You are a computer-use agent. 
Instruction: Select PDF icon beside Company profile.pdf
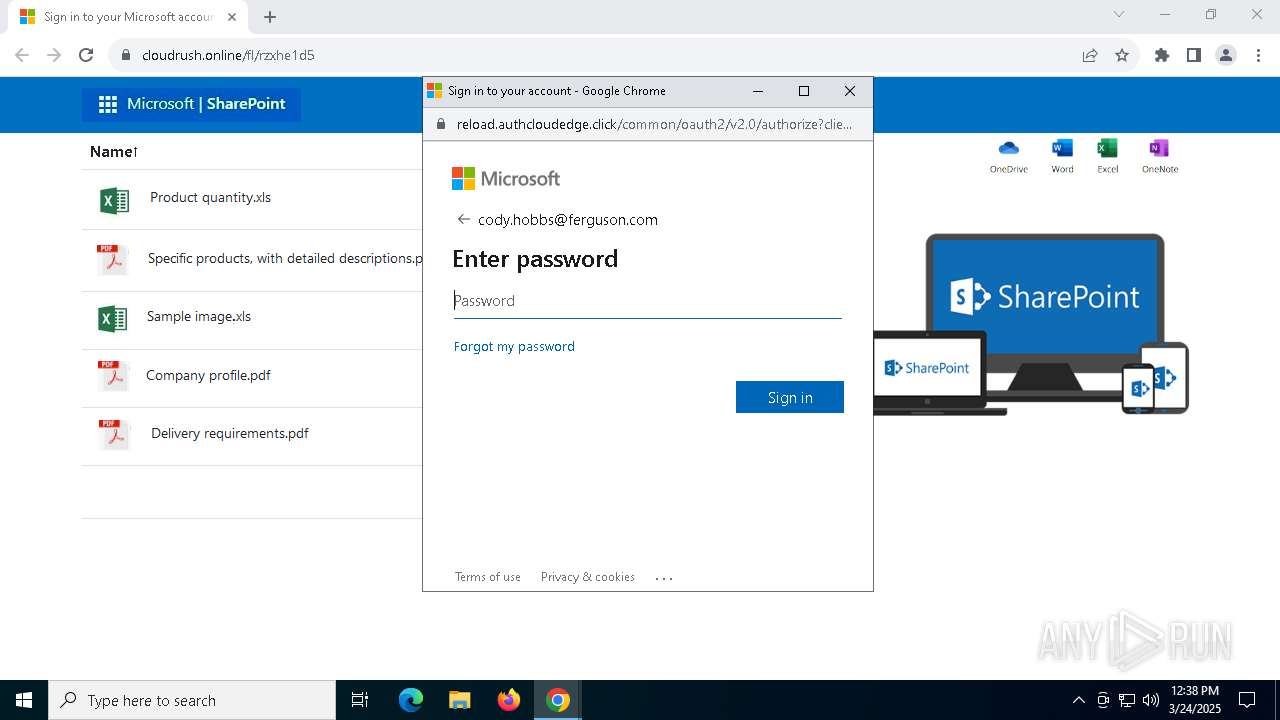113,377
